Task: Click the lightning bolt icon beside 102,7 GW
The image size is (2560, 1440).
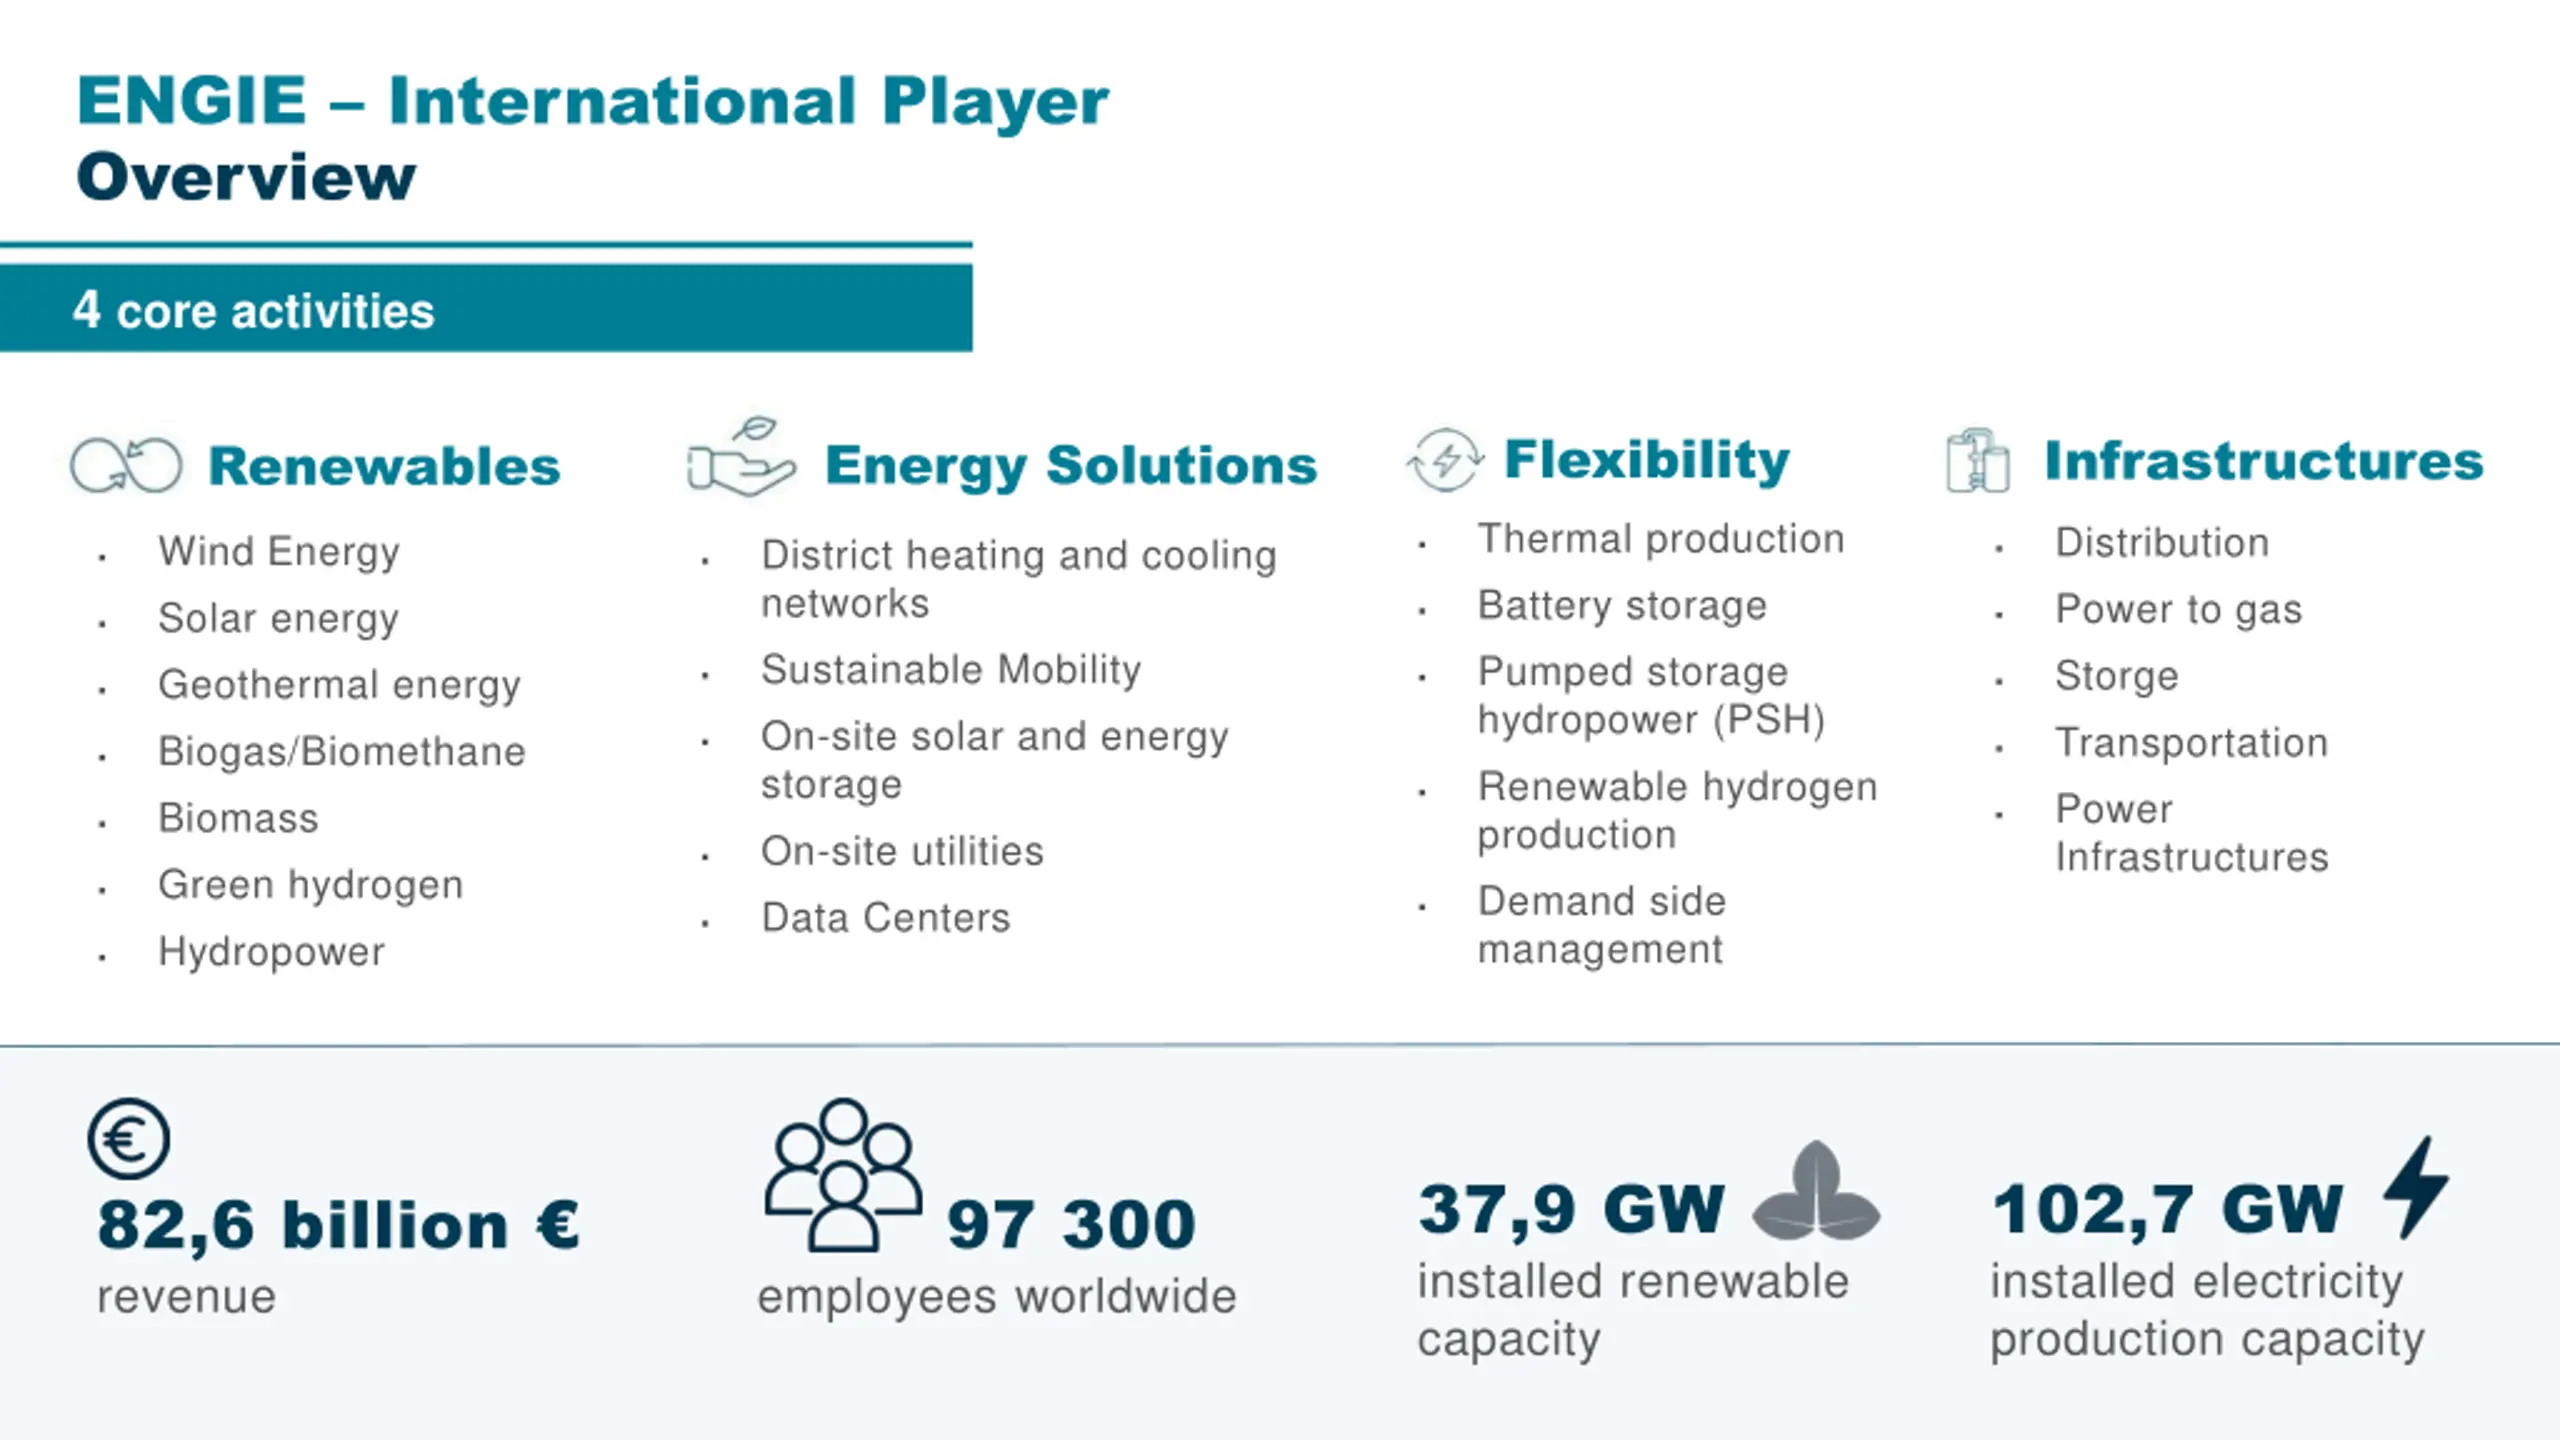Action: [2416, 1188]
